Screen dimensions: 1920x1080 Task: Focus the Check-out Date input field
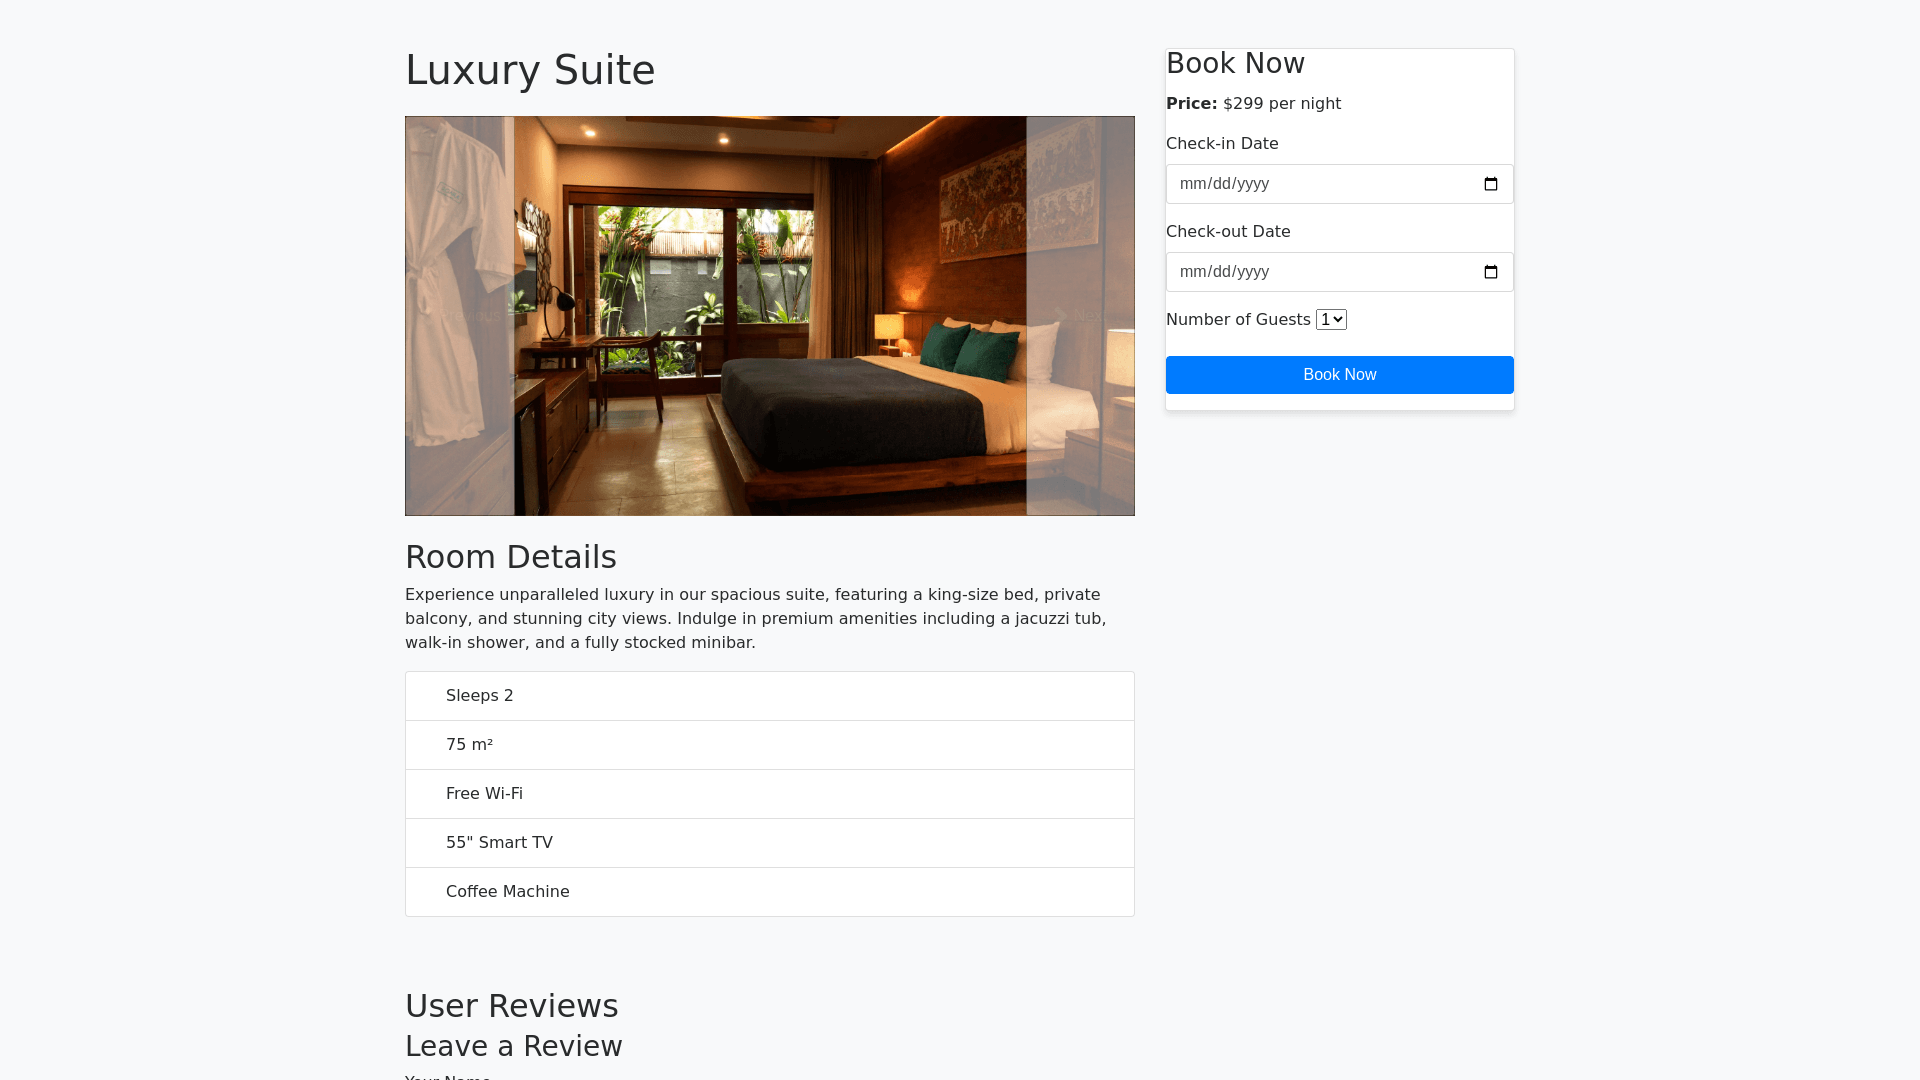point(1340,272)
